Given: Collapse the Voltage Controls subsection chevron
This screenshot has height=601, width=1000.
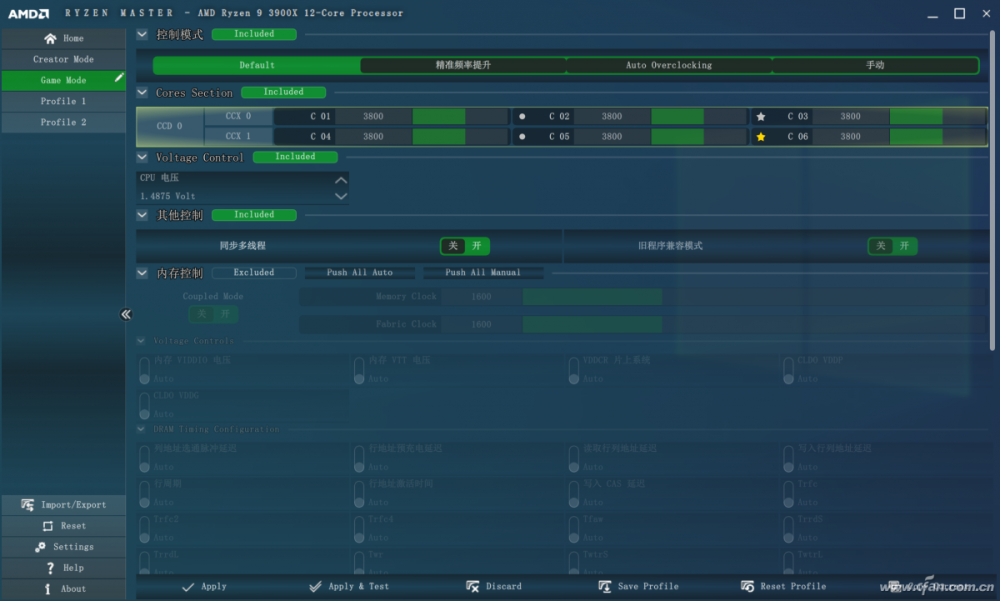Looking at the screenshot, I should 141,341.
